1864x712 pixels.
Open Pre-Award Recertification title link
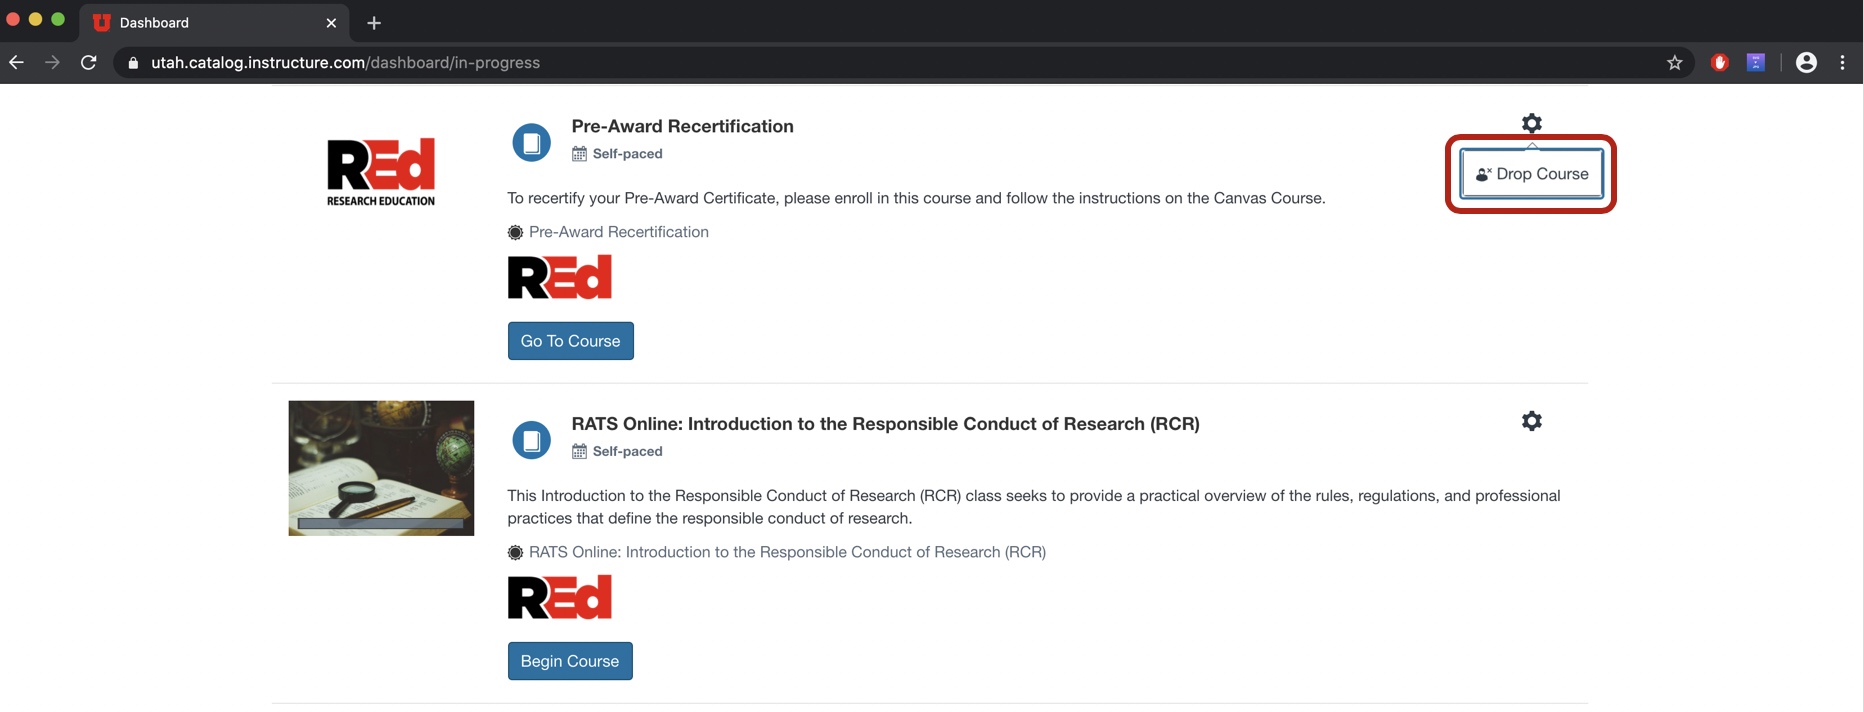pos(682,126)
